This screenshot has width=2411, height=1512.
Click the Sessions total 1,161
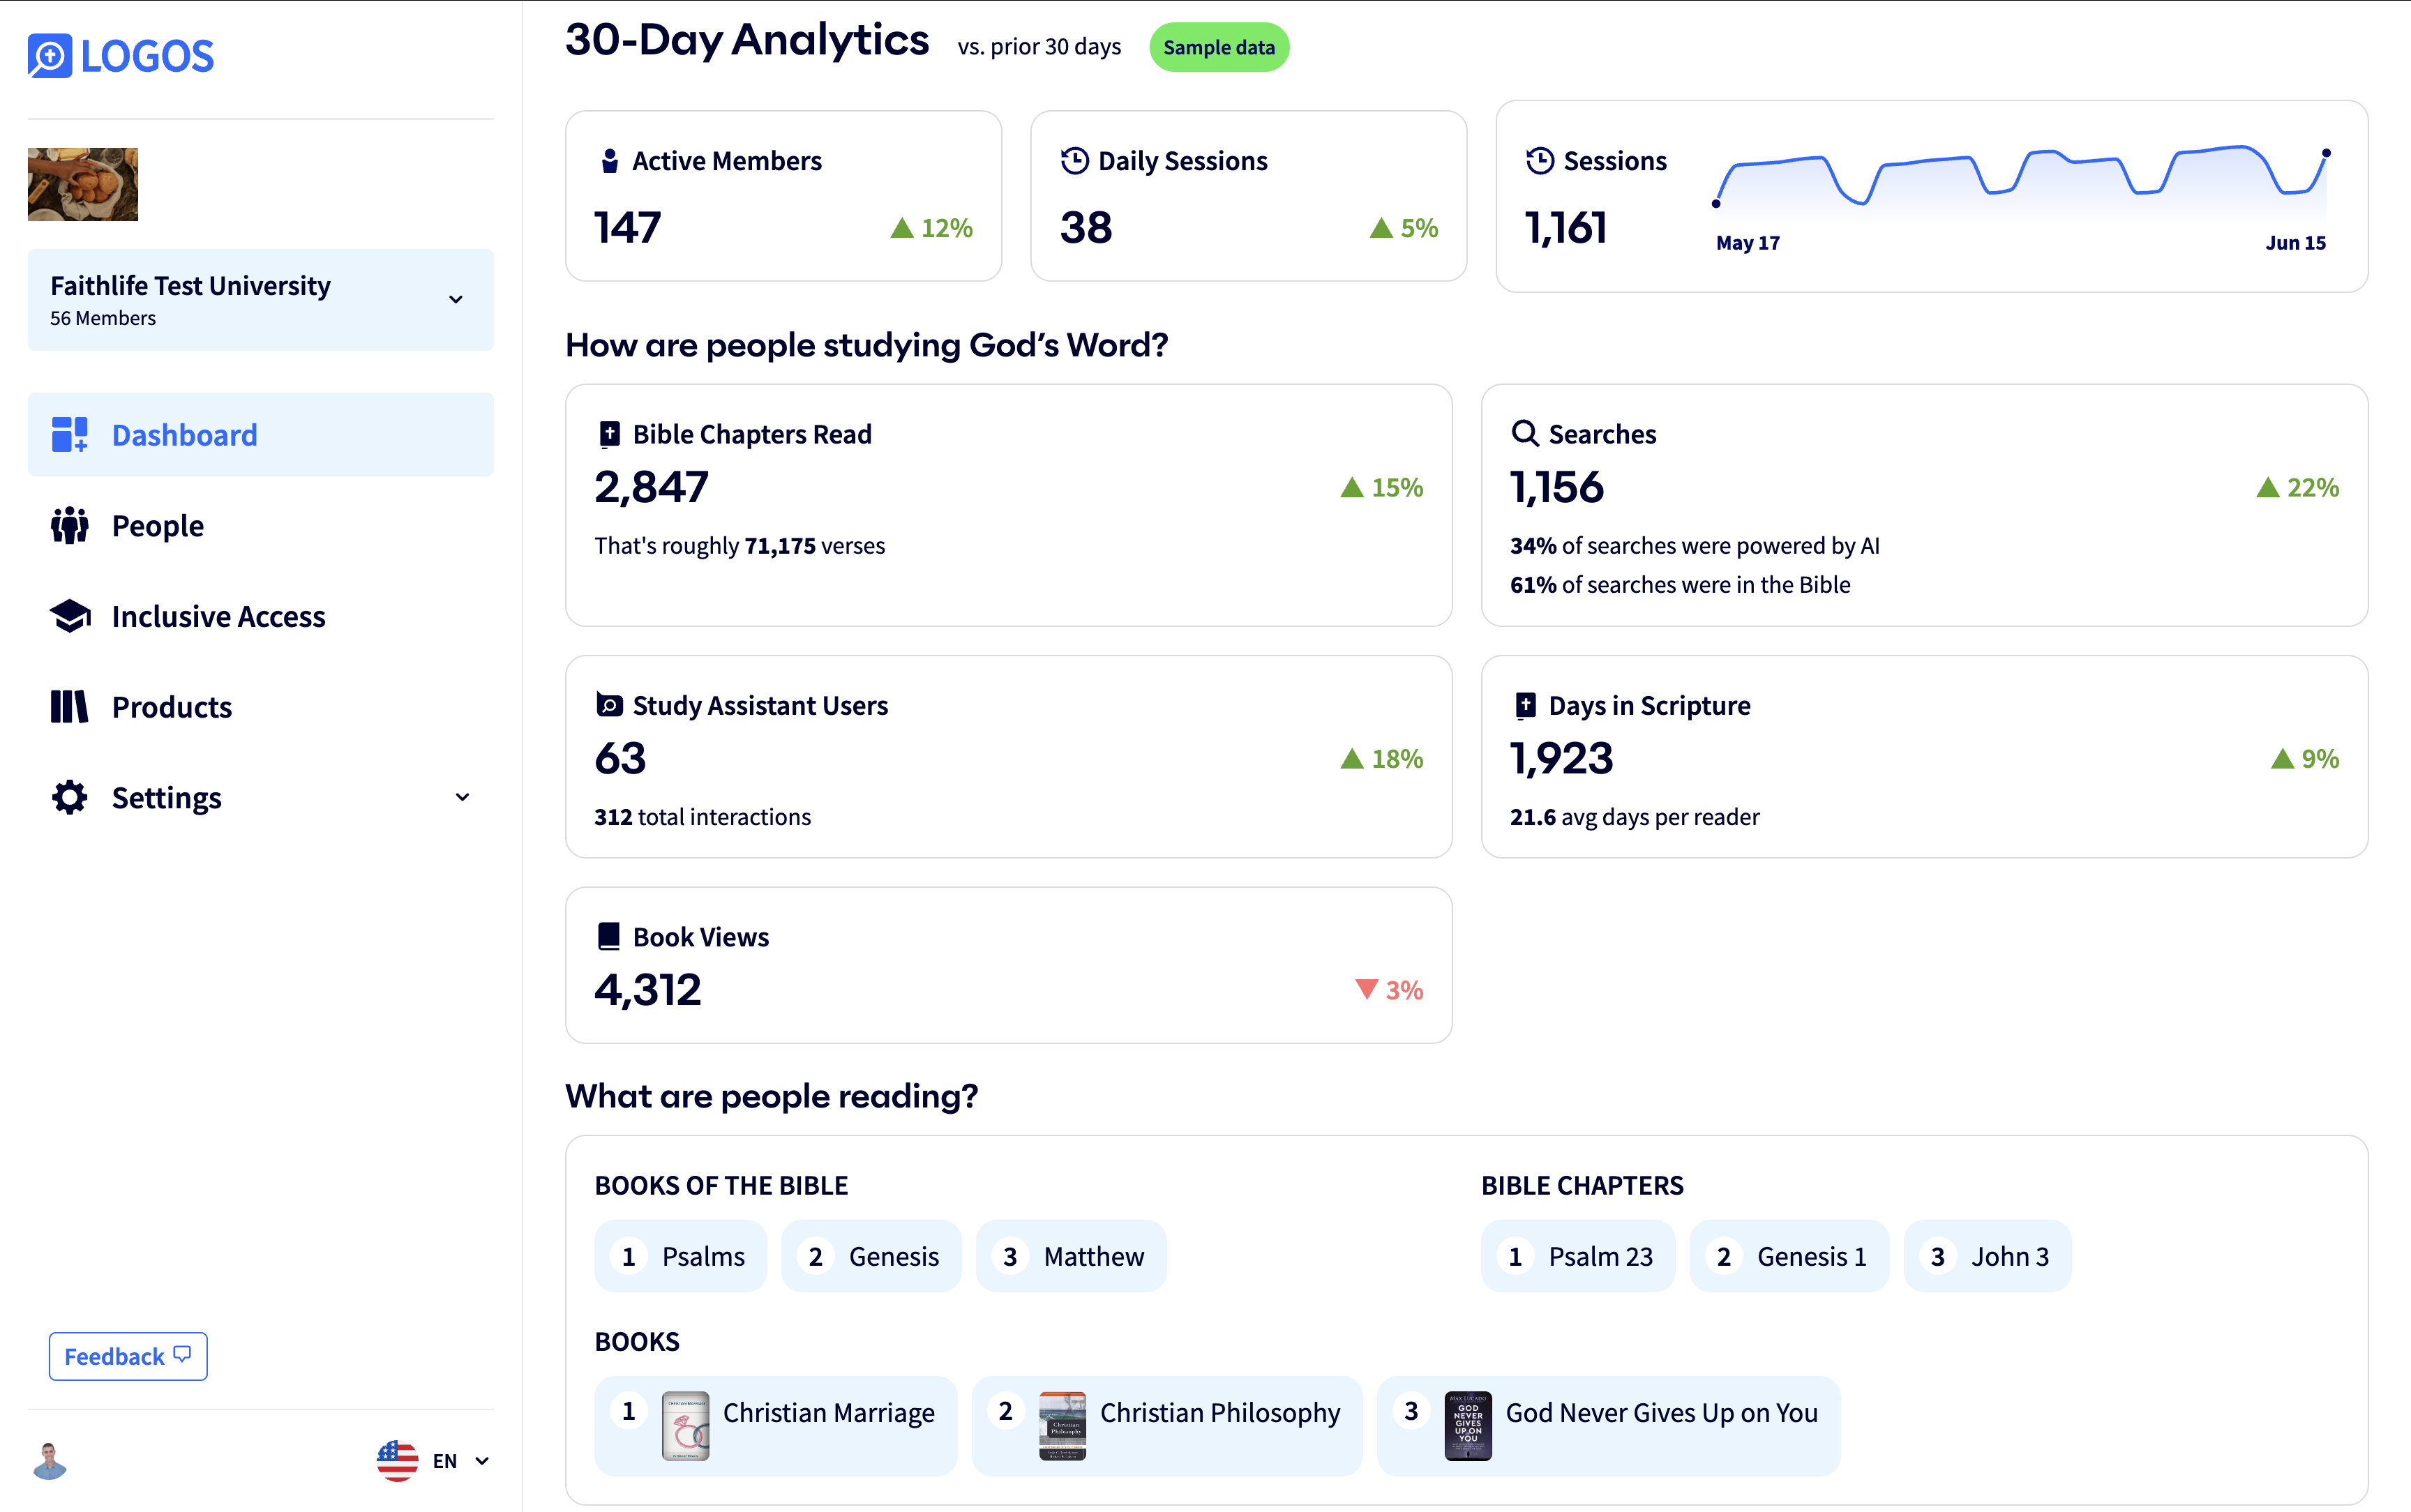(x=1565, y=228)
